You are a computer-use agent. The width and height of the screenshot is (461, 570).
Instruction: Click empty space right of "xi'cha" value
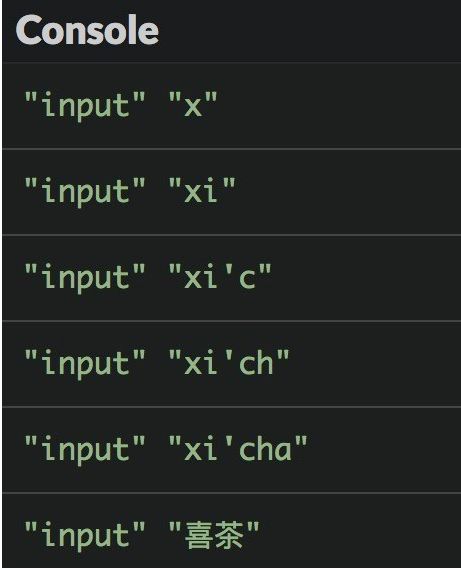385,449
